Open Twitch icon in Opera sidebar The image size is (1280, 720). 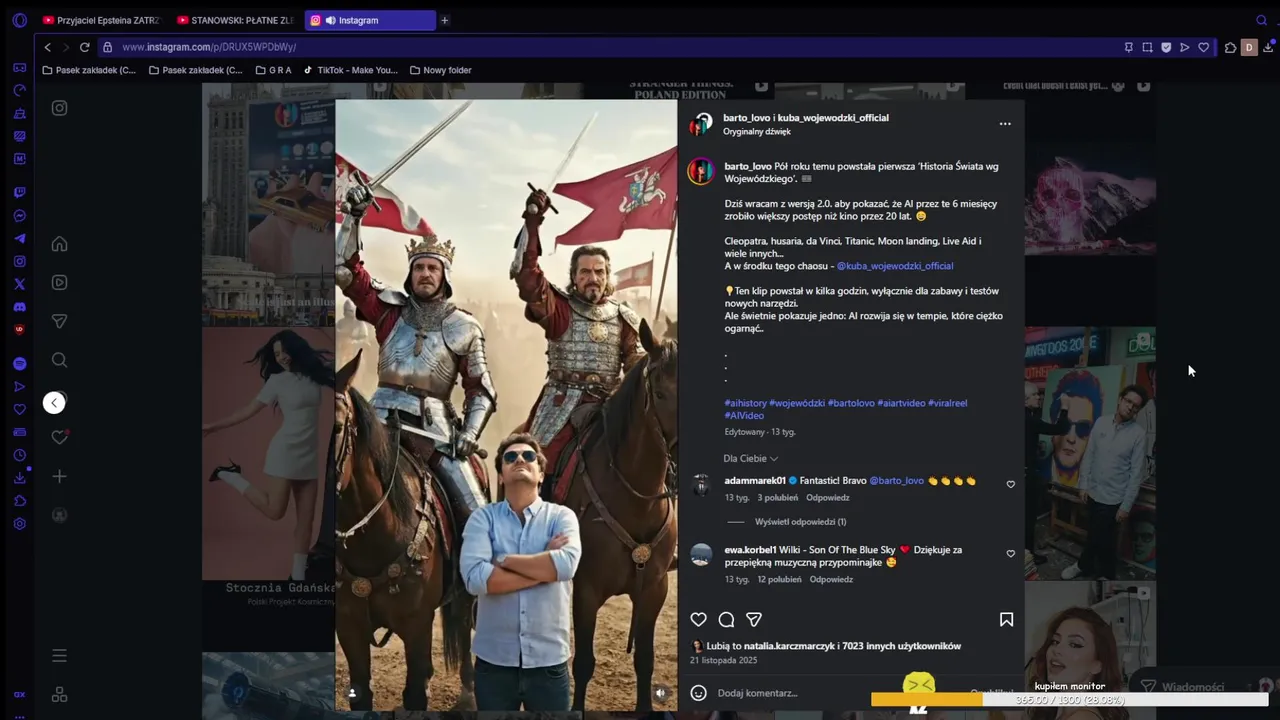[19, 192]
